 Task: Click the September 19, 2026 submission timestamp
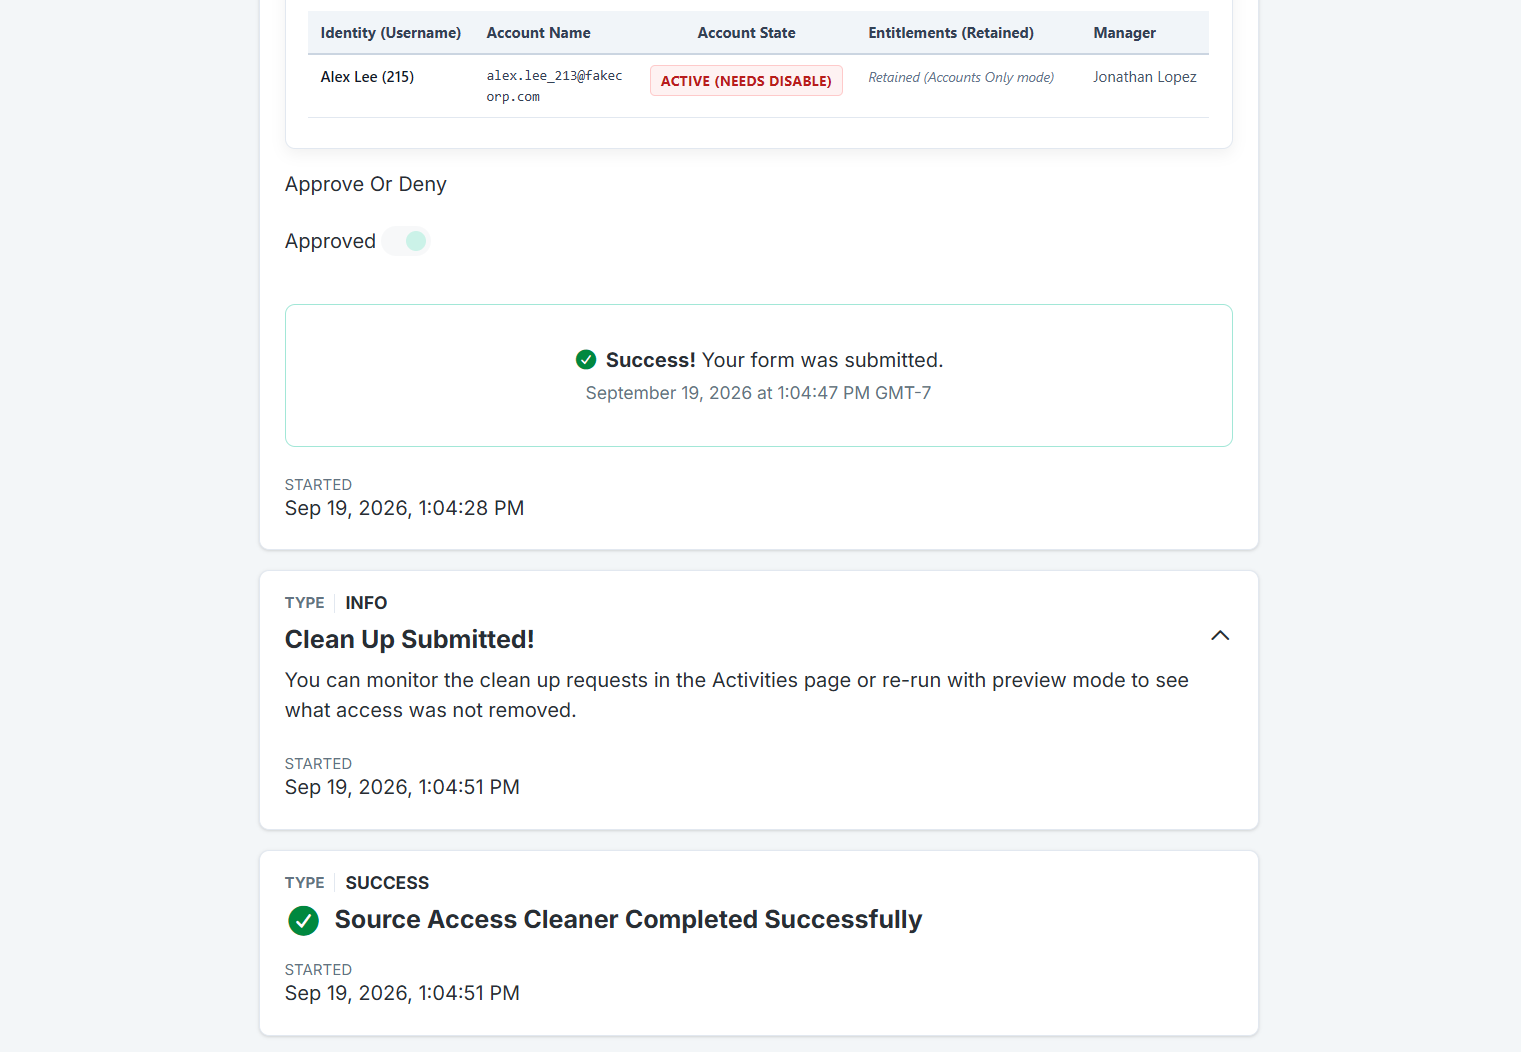pos(758,393)
